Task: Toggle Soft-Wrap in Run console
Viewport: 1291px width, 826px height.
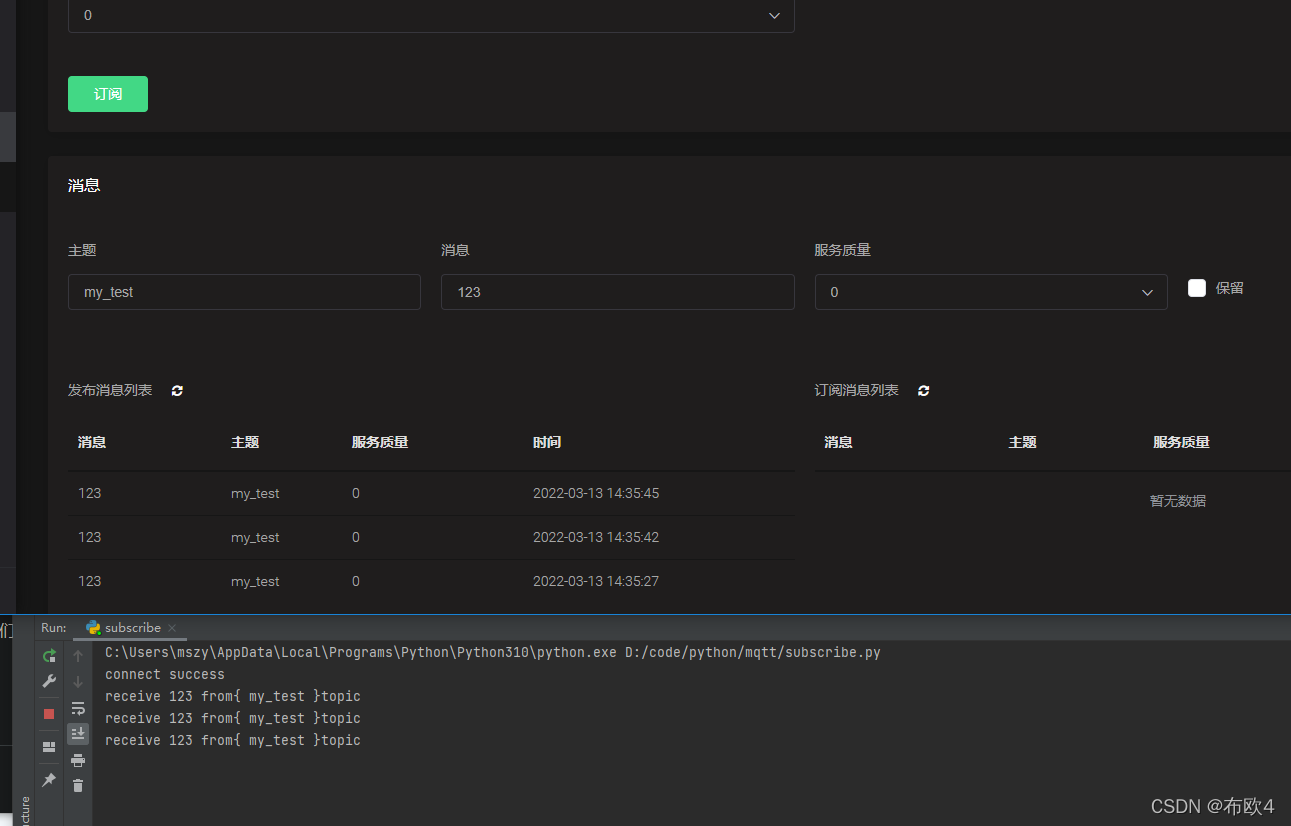Action: click(x=78, y=708)
